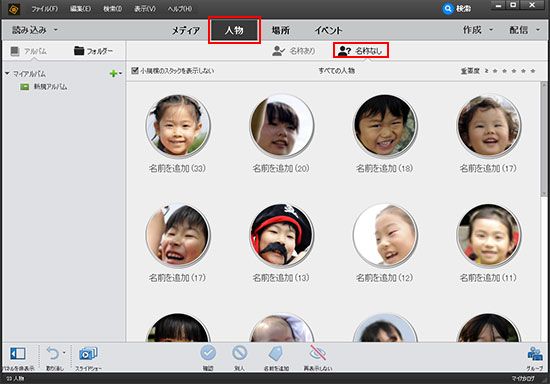550x384 pixels.
Task: Select 新規アルバム in the album tree
Action: point(50,87)
